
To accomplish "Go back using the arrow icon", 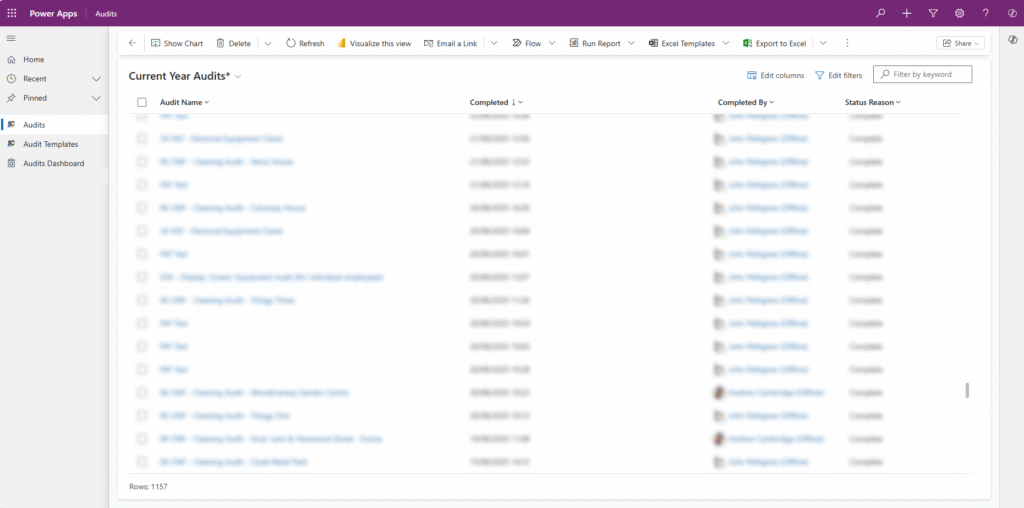I will 132,43.
